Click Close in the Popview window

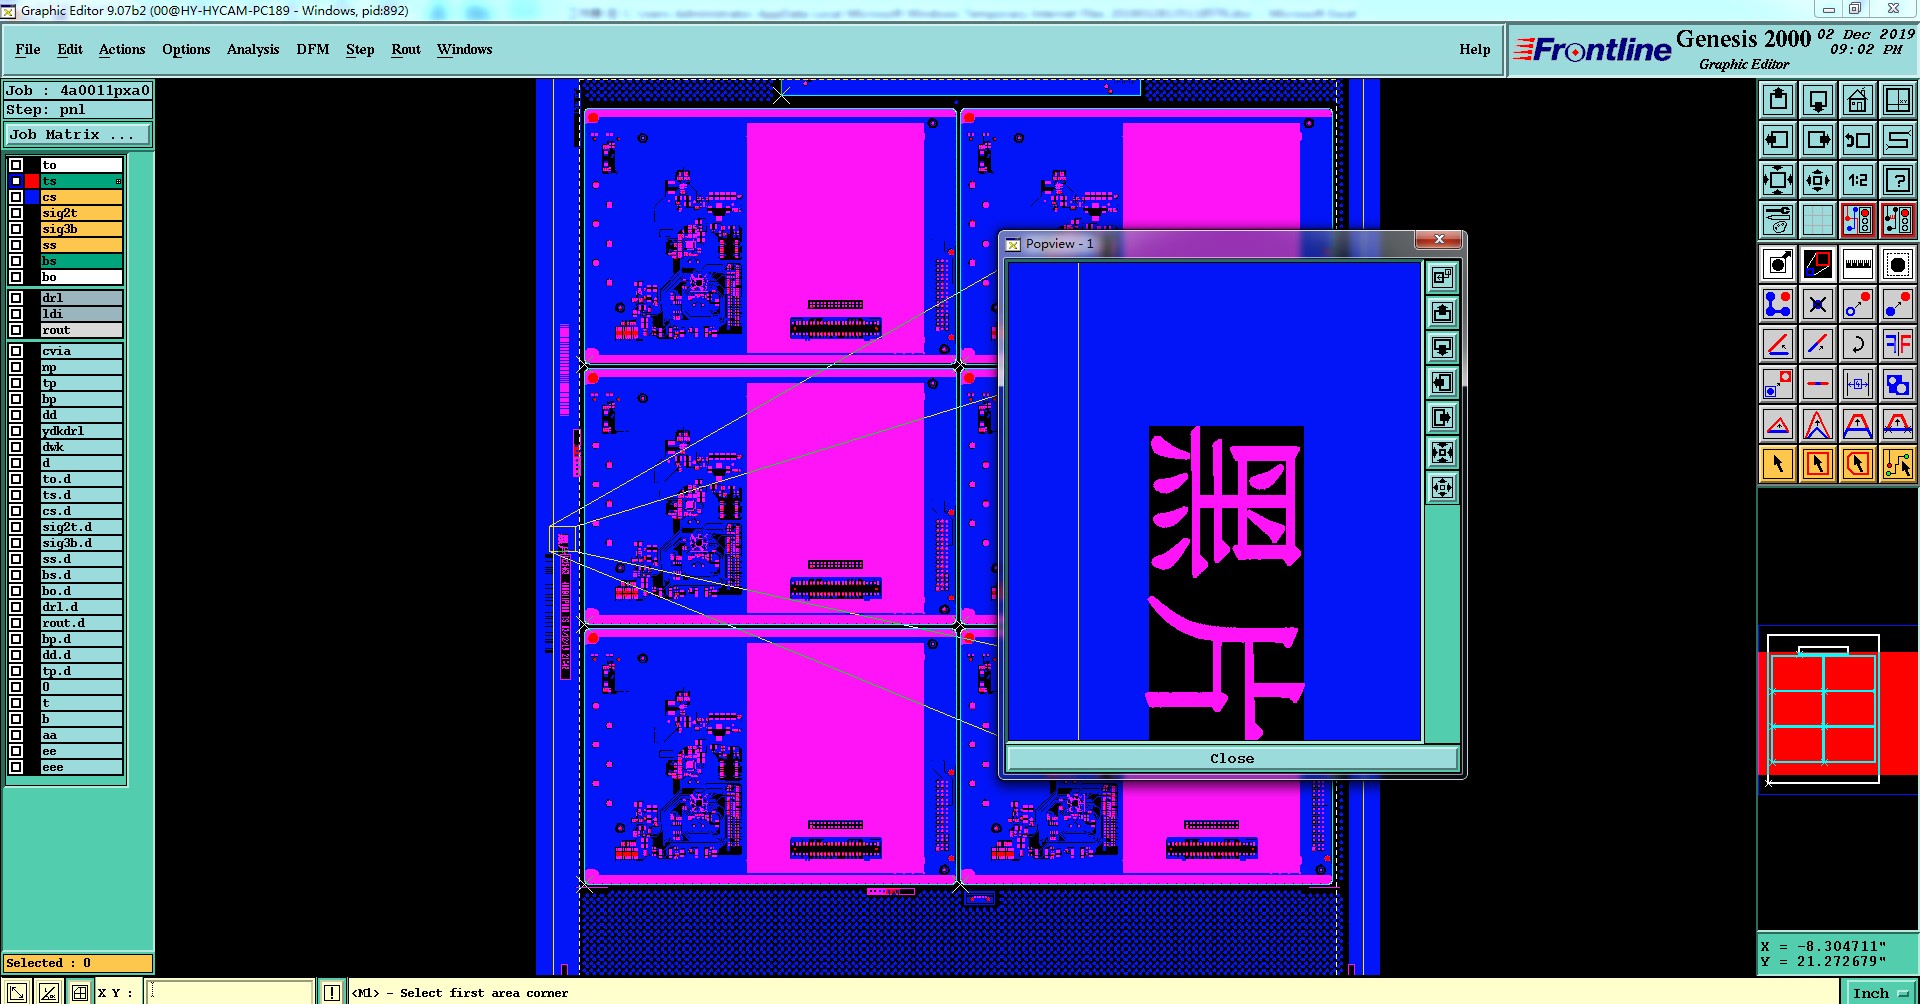point(1232,758)
